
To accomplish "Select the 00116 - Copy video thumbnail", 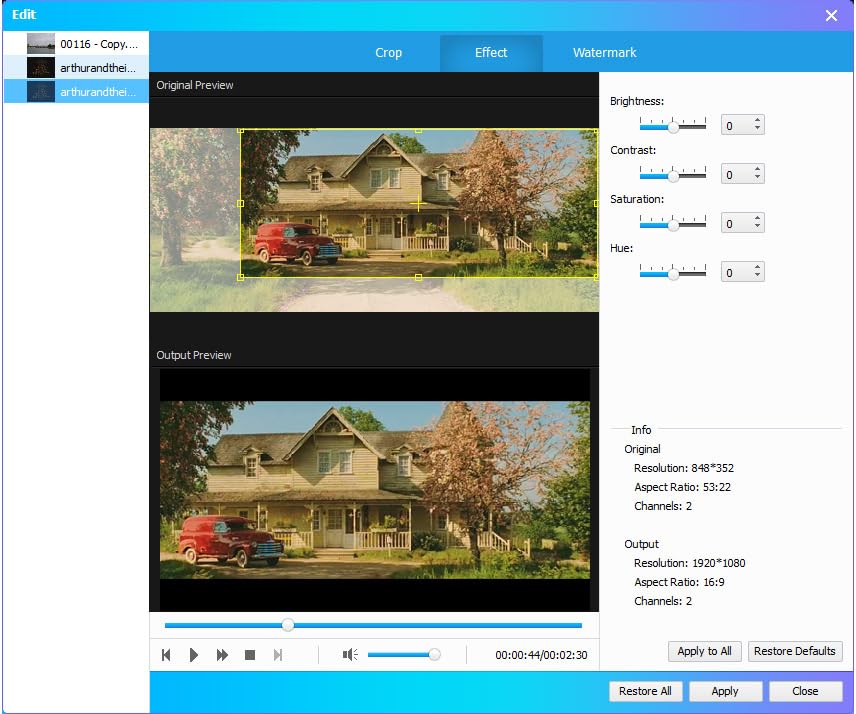I will (x=41, y=43).
